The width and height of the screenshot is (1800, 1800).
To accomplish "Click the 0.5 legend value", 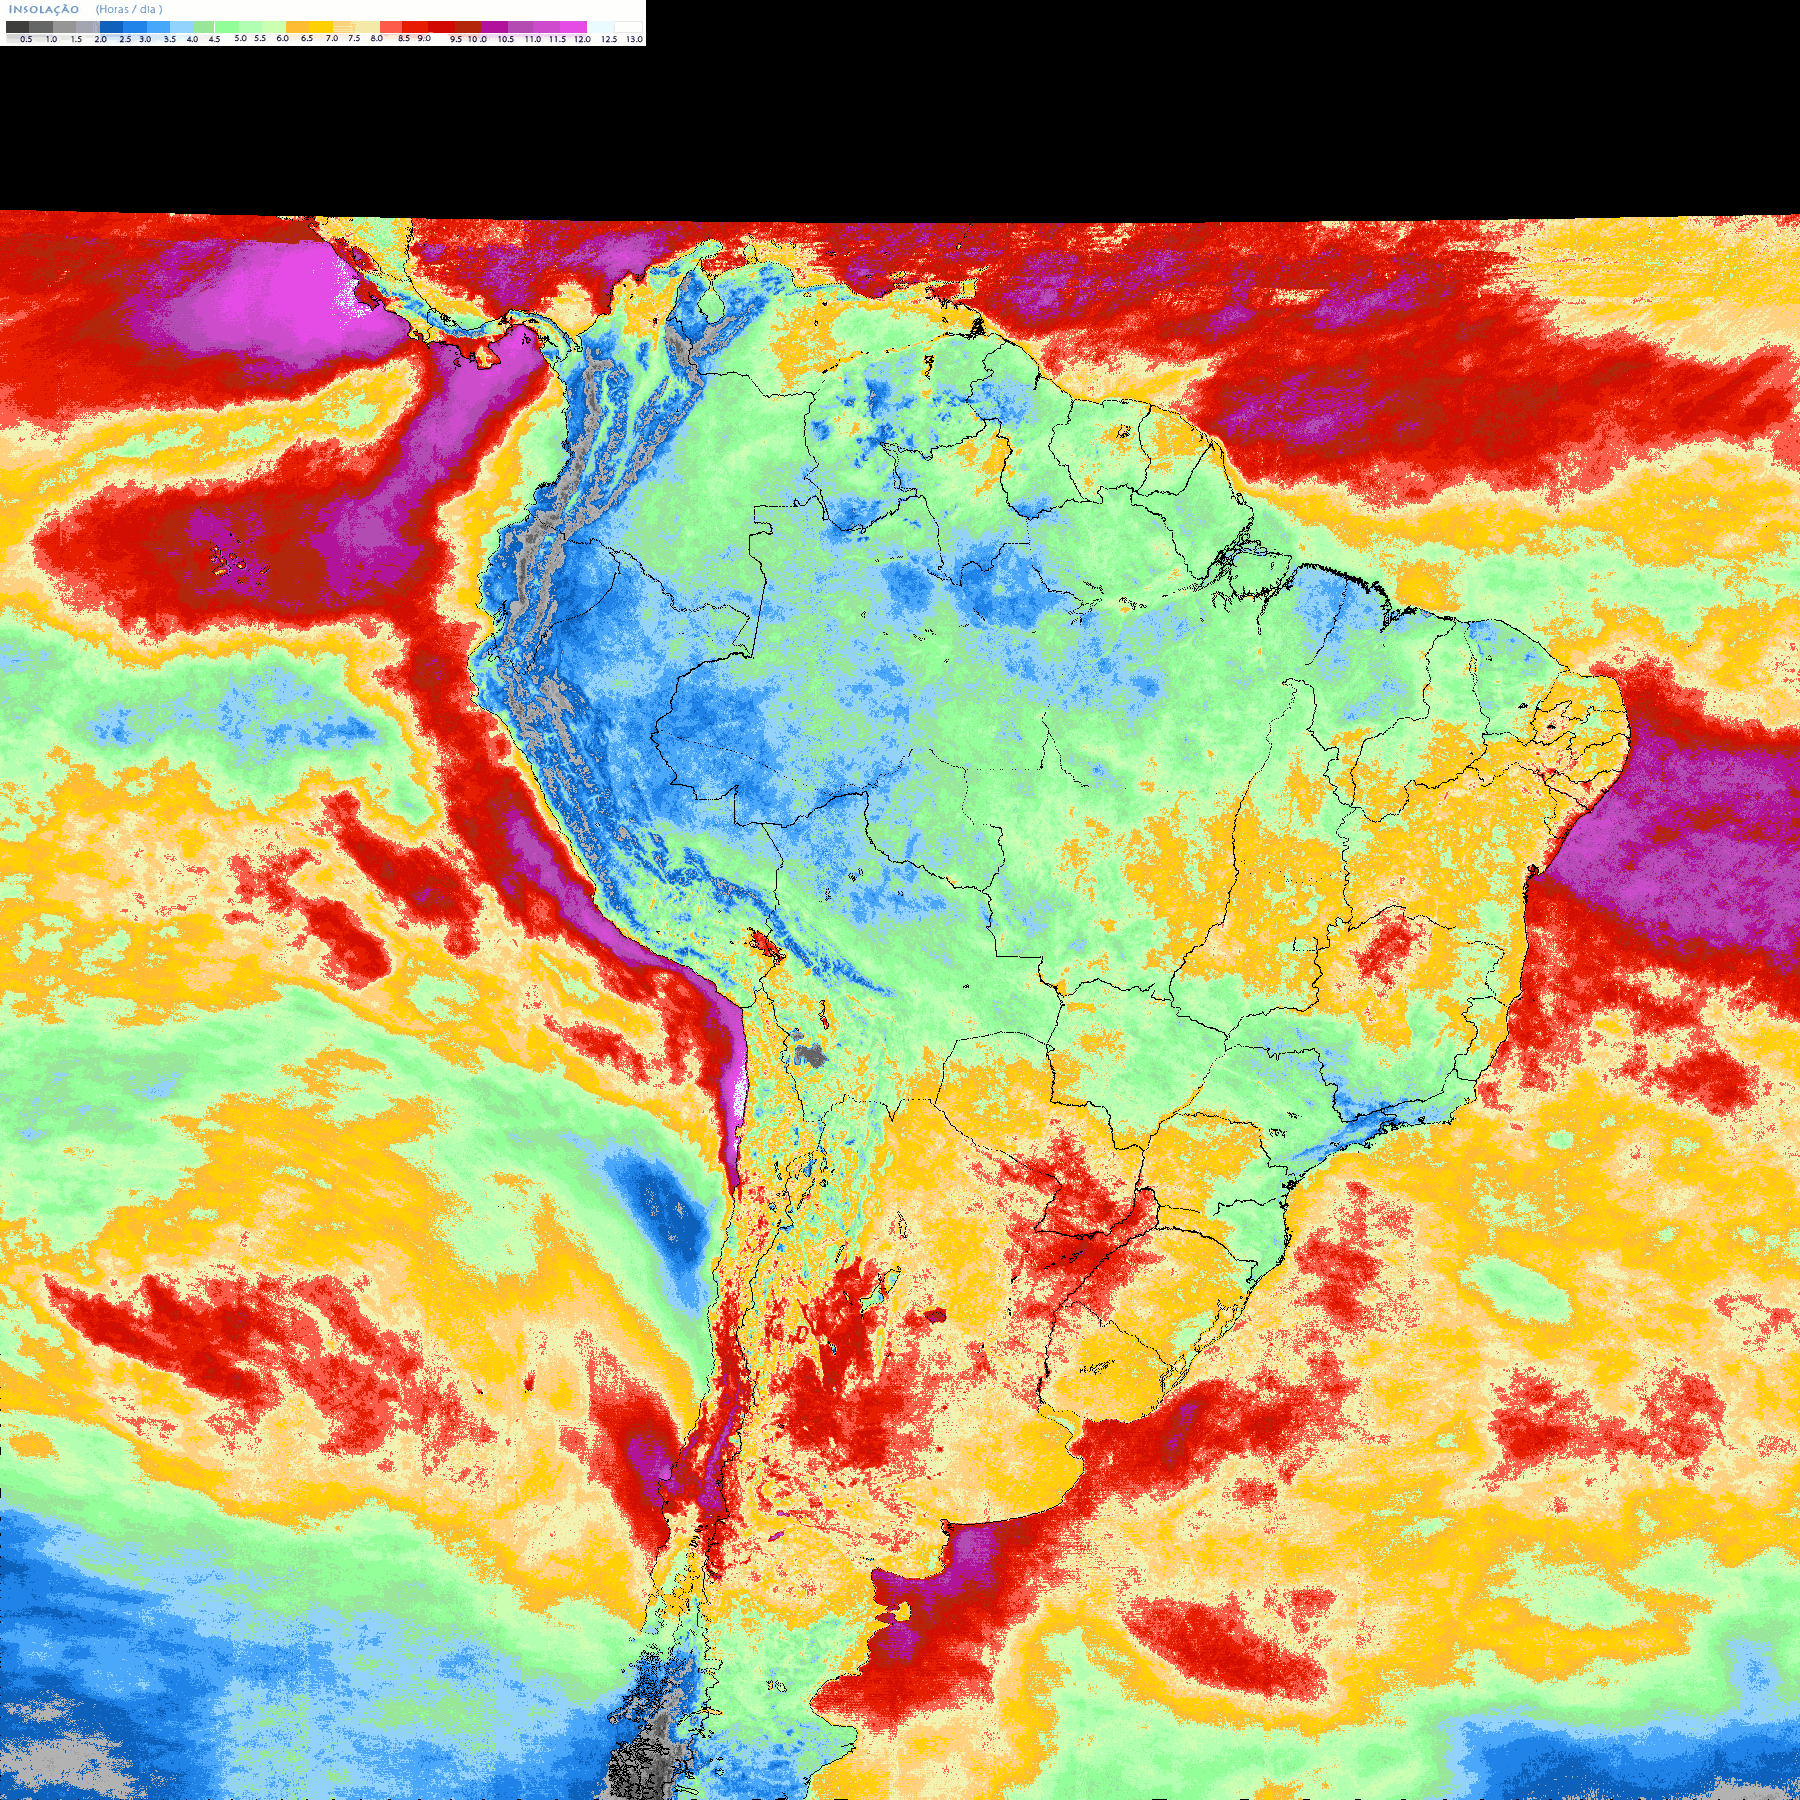I will [x=26, y=39].
